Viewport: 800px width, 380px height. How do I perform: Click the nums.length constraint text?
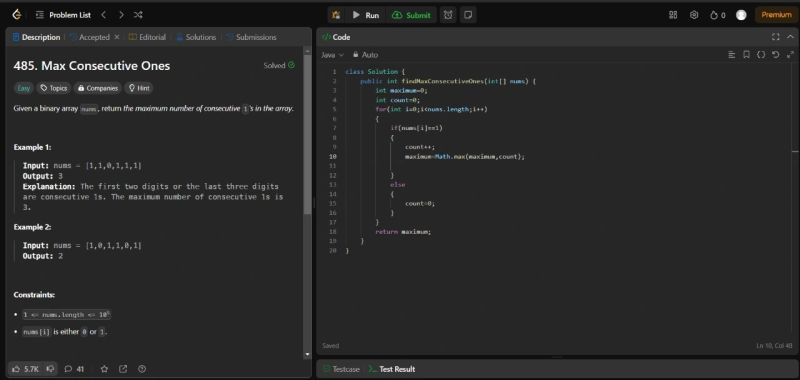pyautogui.click(x=67, y=315)
